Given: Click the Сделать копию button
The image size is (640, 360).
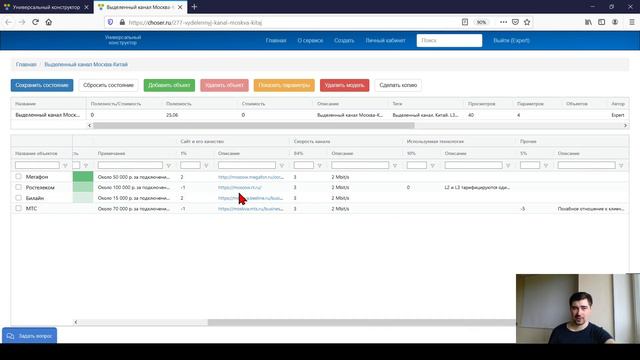Looking at the screenshot, I should (x=398, y=85).
